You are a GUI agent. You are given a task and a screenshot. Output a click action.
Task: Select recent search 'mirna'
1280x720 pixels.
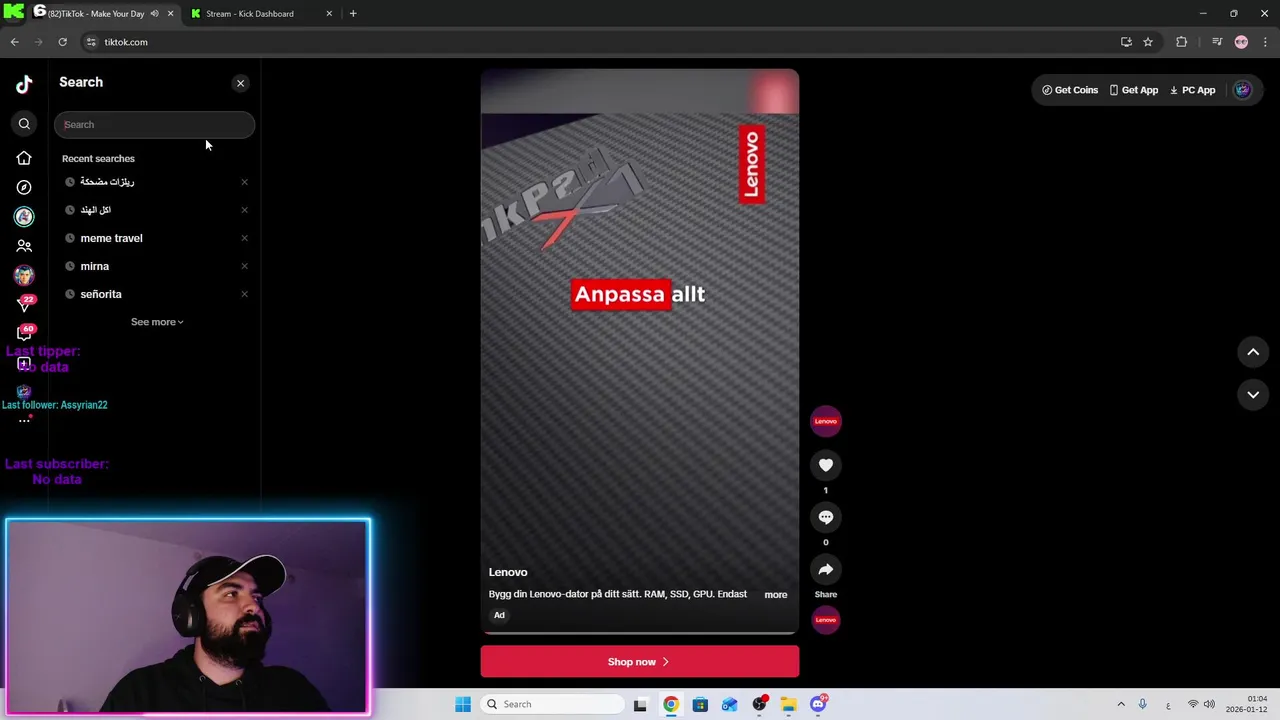coord(94,266)
